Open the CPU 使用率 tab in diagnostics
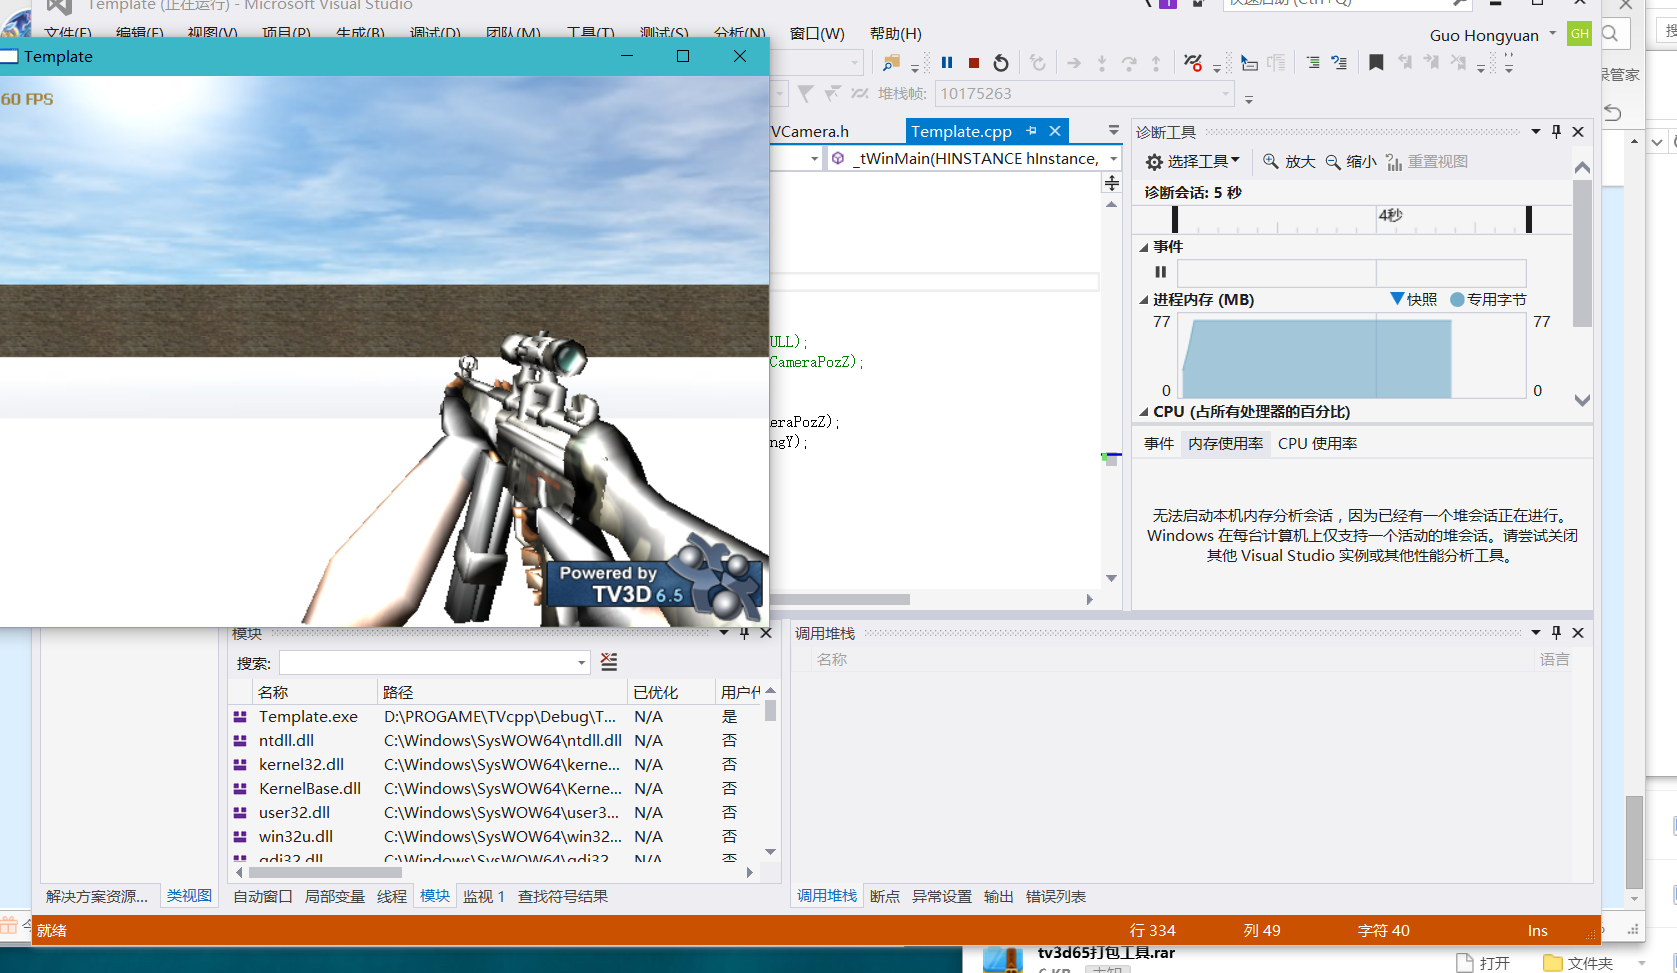The height and width of the screenshot is (973, 1677). tap(1318, 443)
